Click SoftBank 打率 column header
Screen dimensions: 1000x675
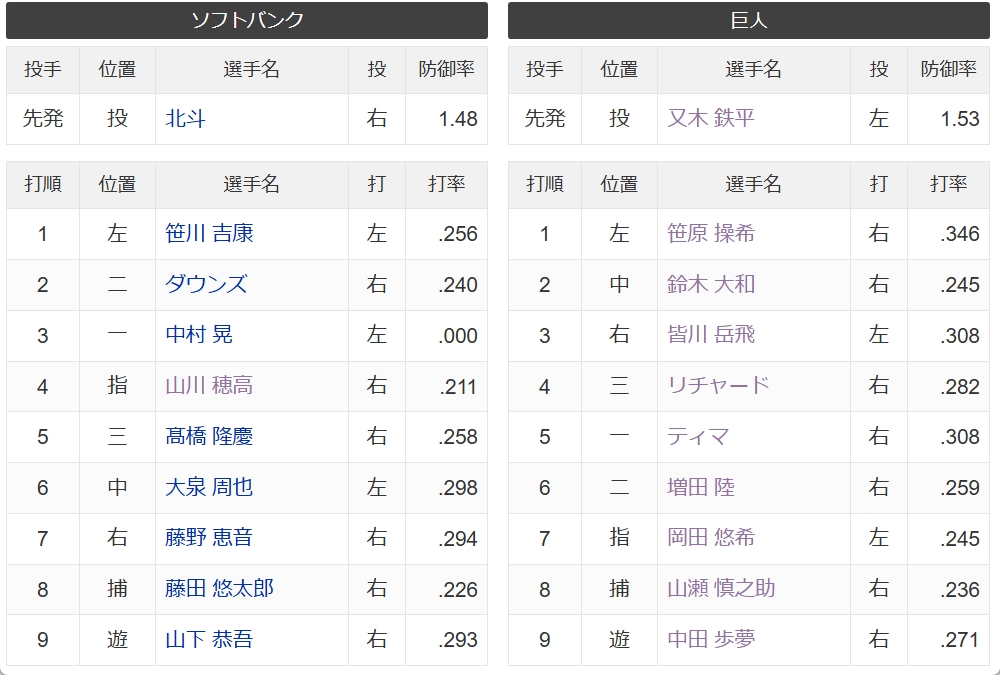(446, 184)
